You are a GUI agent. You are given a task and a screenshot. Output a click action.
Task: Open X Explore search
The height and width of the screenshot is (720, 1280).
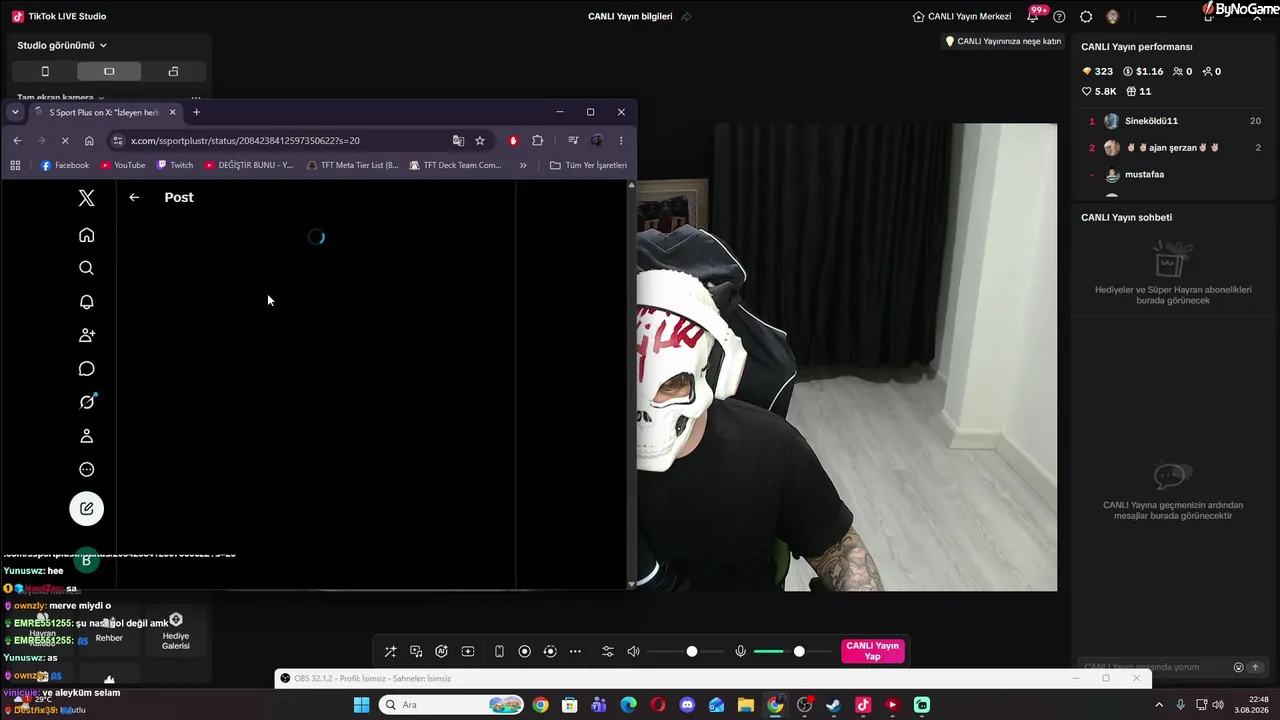click(87, 268)
